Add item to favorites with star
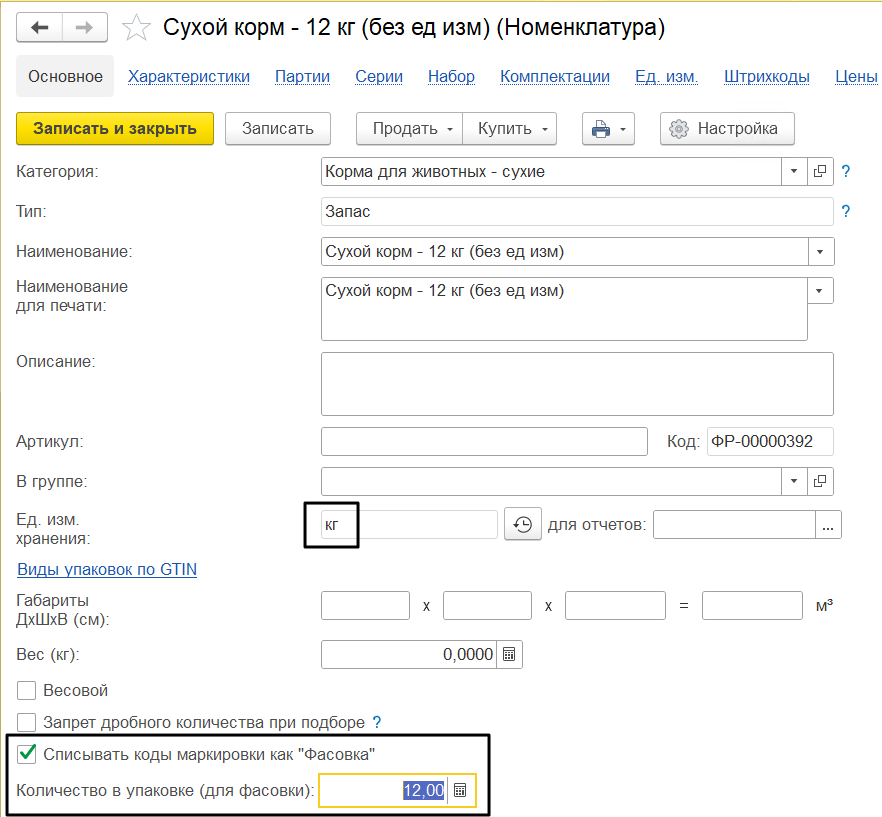Image resolution: width=882 pixels, height=817 pixels. pos(136,28)
